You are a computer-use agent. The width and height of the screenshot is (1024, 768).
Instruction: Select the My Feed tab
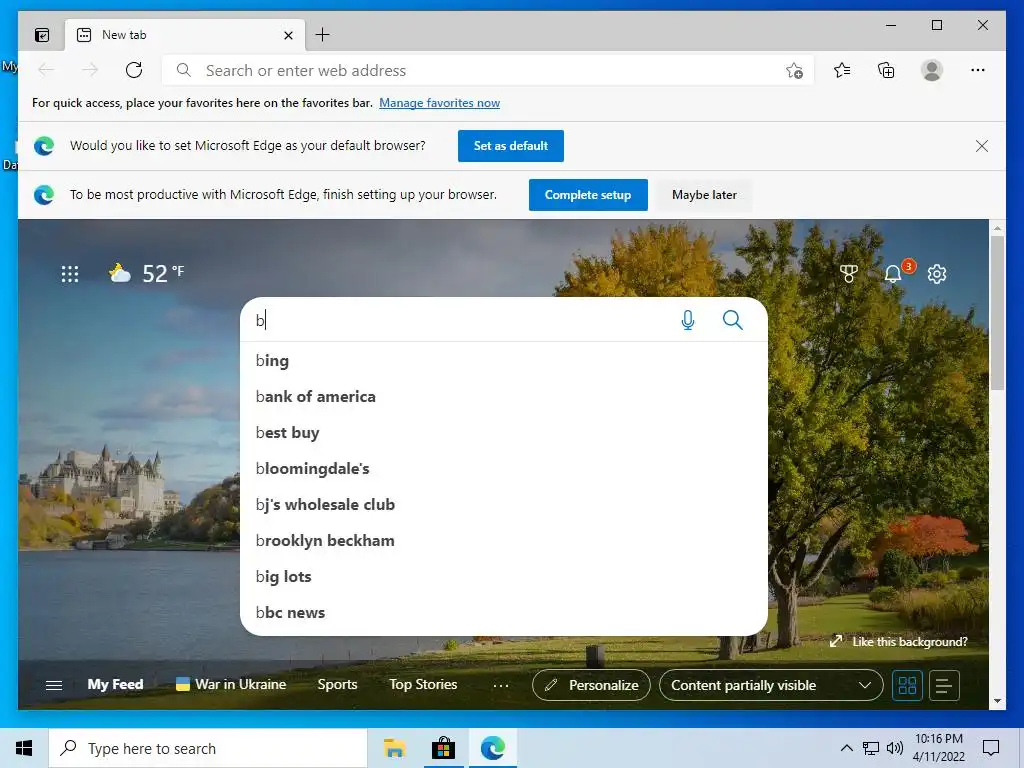pos(115,684)
